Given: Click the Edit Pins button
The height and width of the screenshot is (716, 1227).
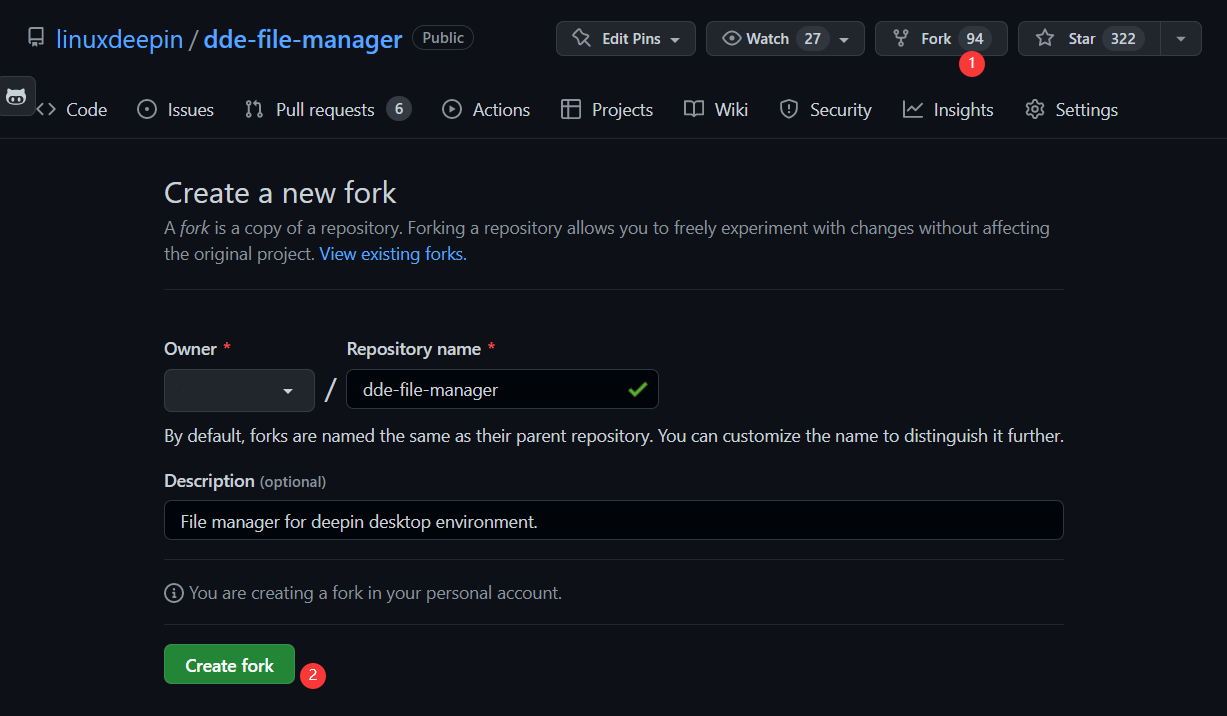Looking at the screenshot, I should [x=626, y=39].
